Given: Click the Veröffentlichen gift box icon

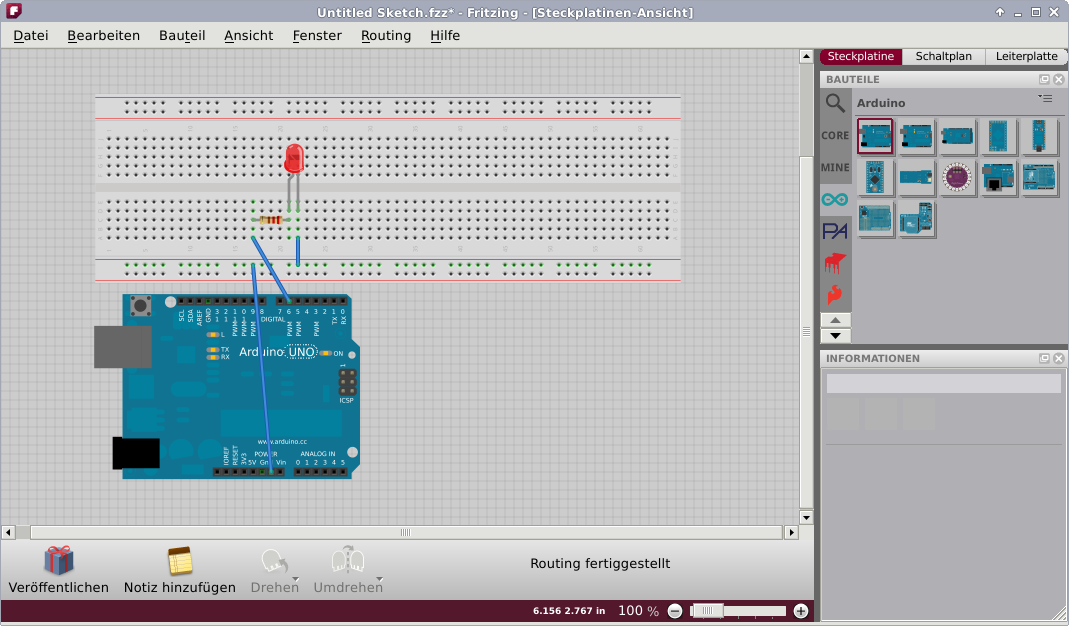Looking at the screenshot, I should [58, 561].
